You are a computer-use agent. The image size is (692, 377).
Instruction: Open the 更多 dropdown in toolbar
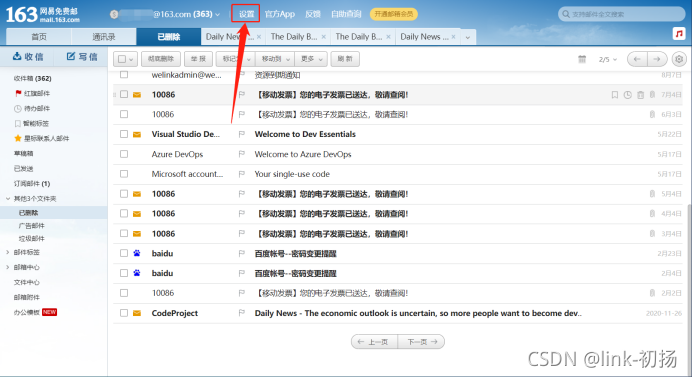[x=312, y=59]
